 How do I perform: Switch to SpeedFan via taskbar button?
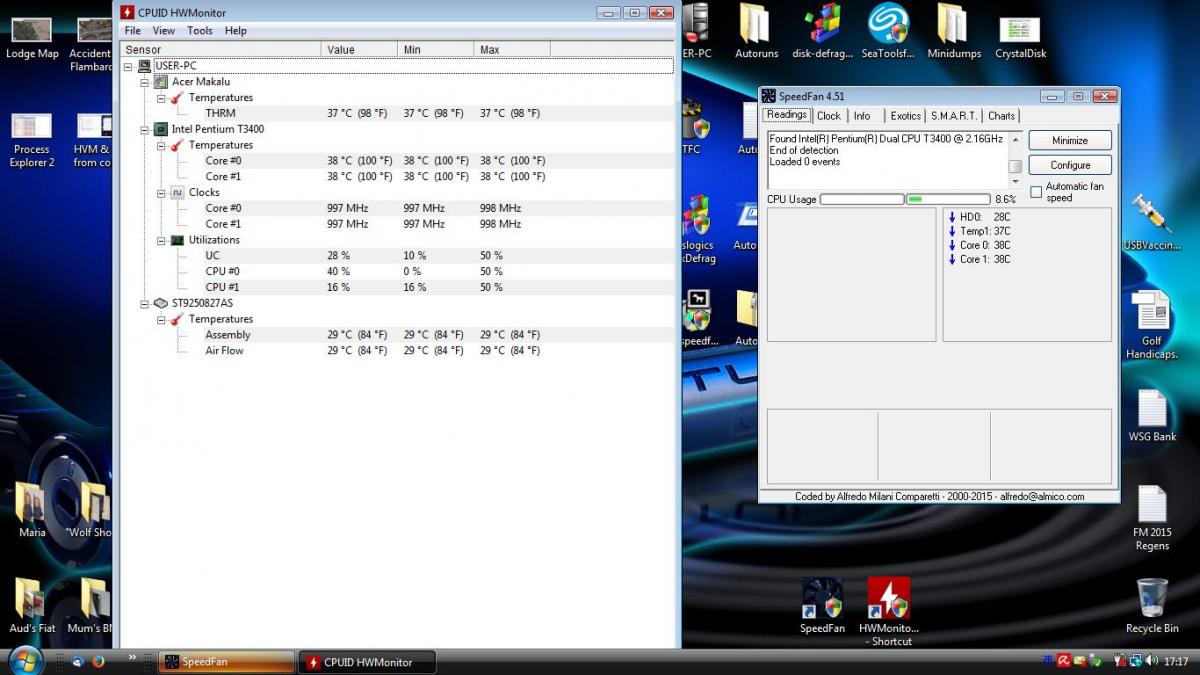tap(227, 662)
